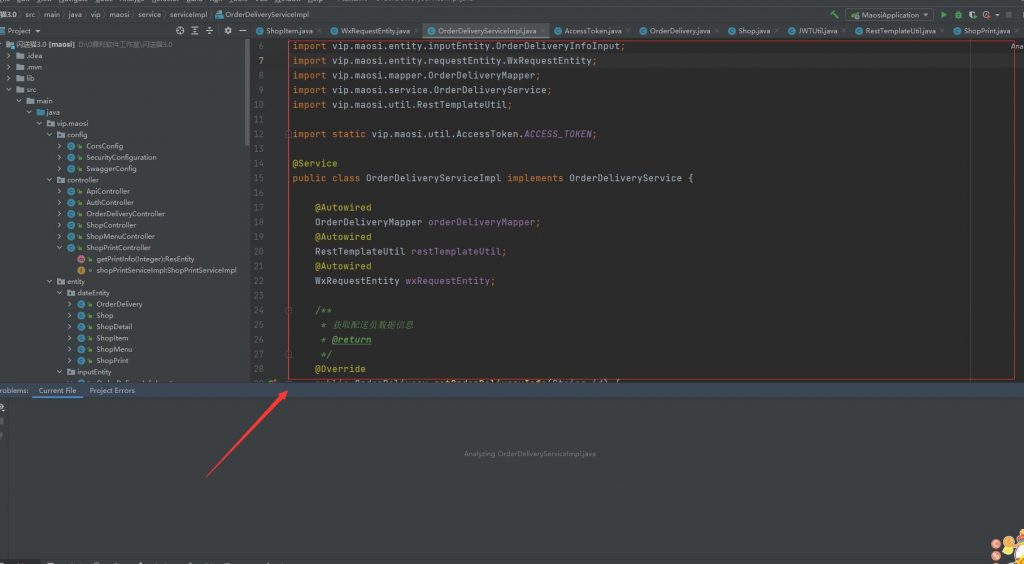Close the OrderDeliveryServiceImpl.java tab

(543, 31)
